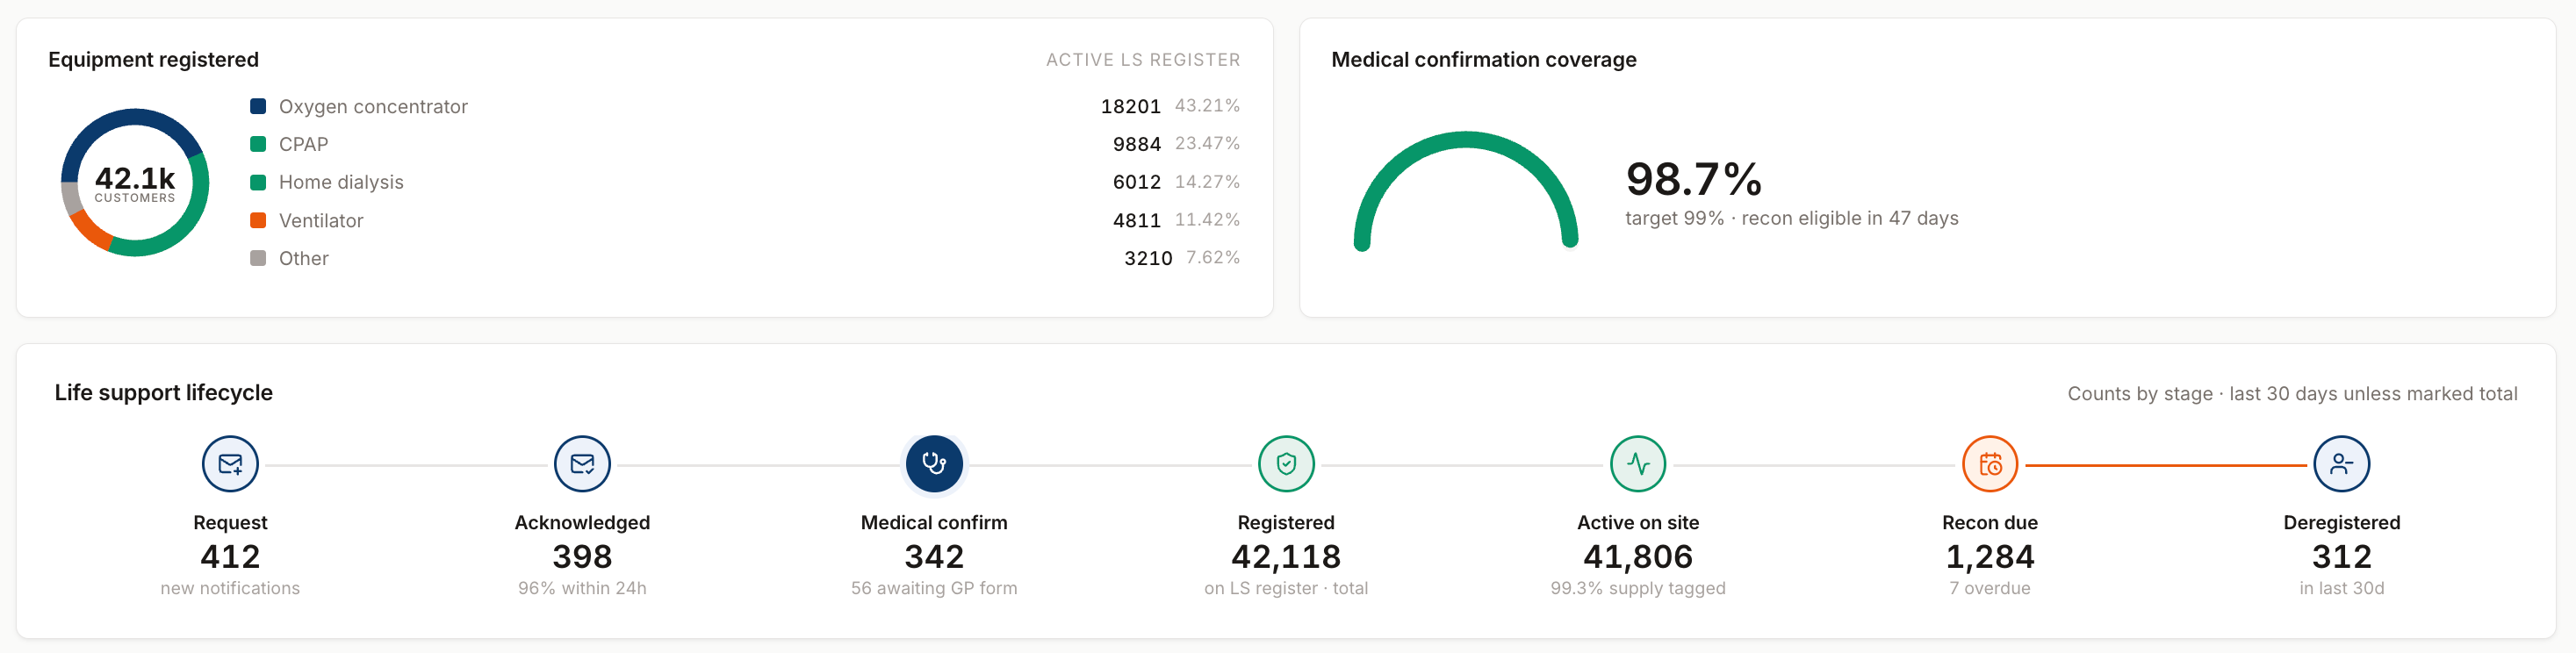
Task: Click 'in last 30d' under Deregistered
Action: click(2342, 589)
